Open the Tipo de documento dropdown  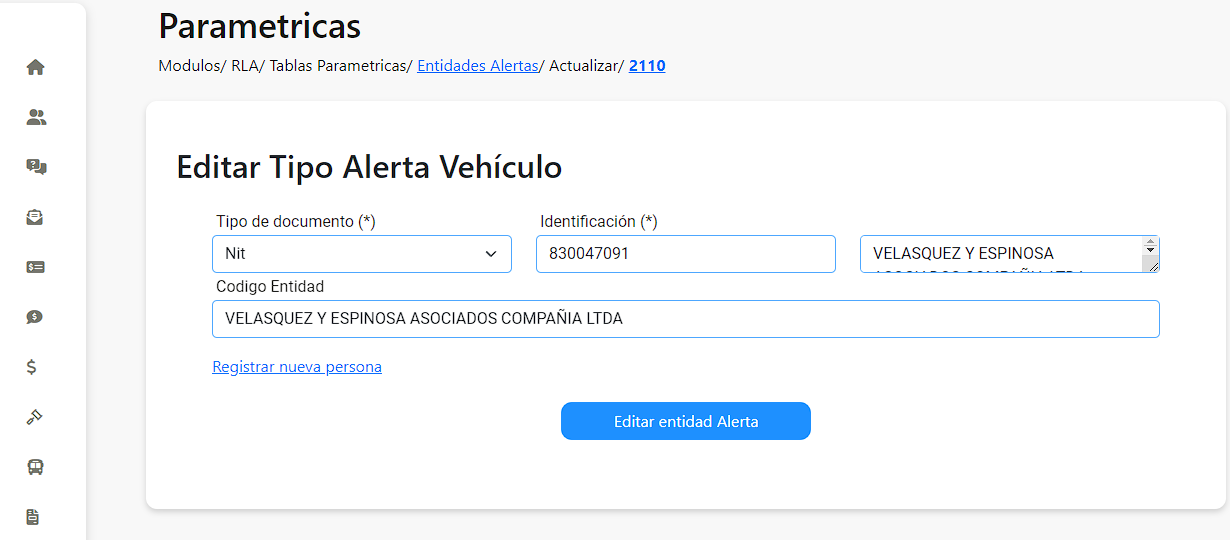tap(362, 254)
